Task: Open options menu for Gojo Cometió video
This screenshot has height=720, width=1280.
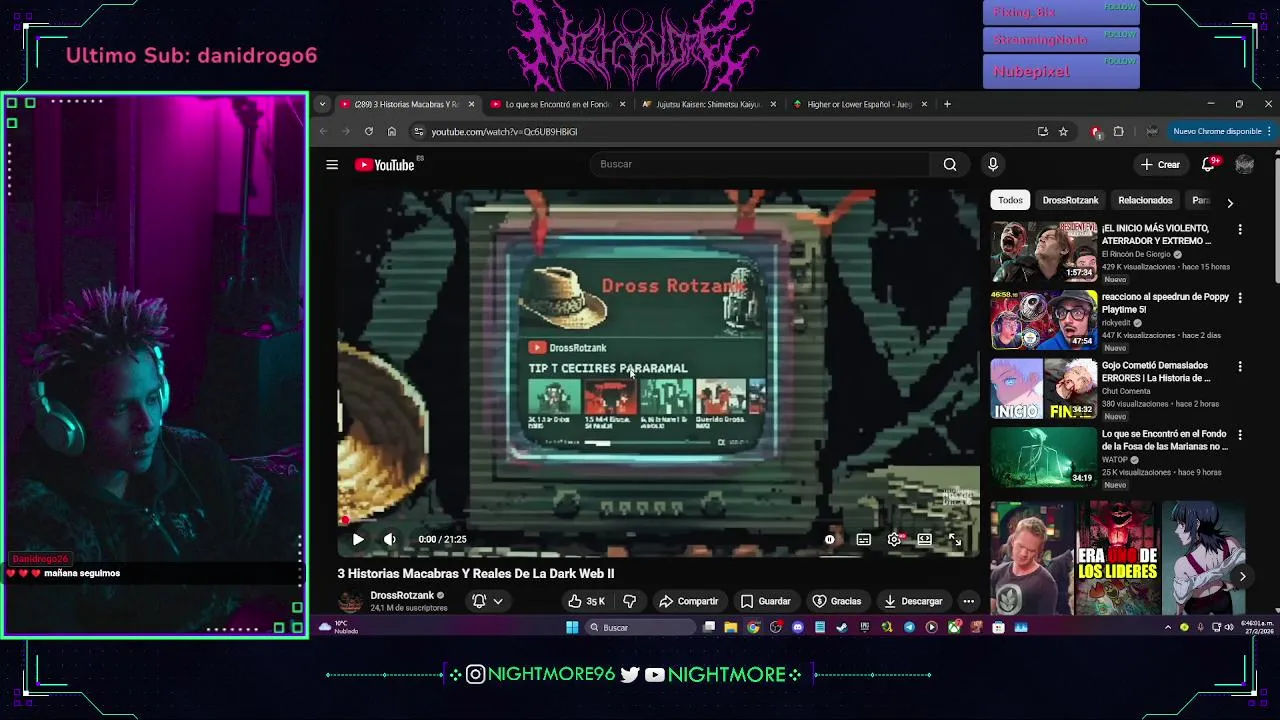Action: coord(1240,367)
